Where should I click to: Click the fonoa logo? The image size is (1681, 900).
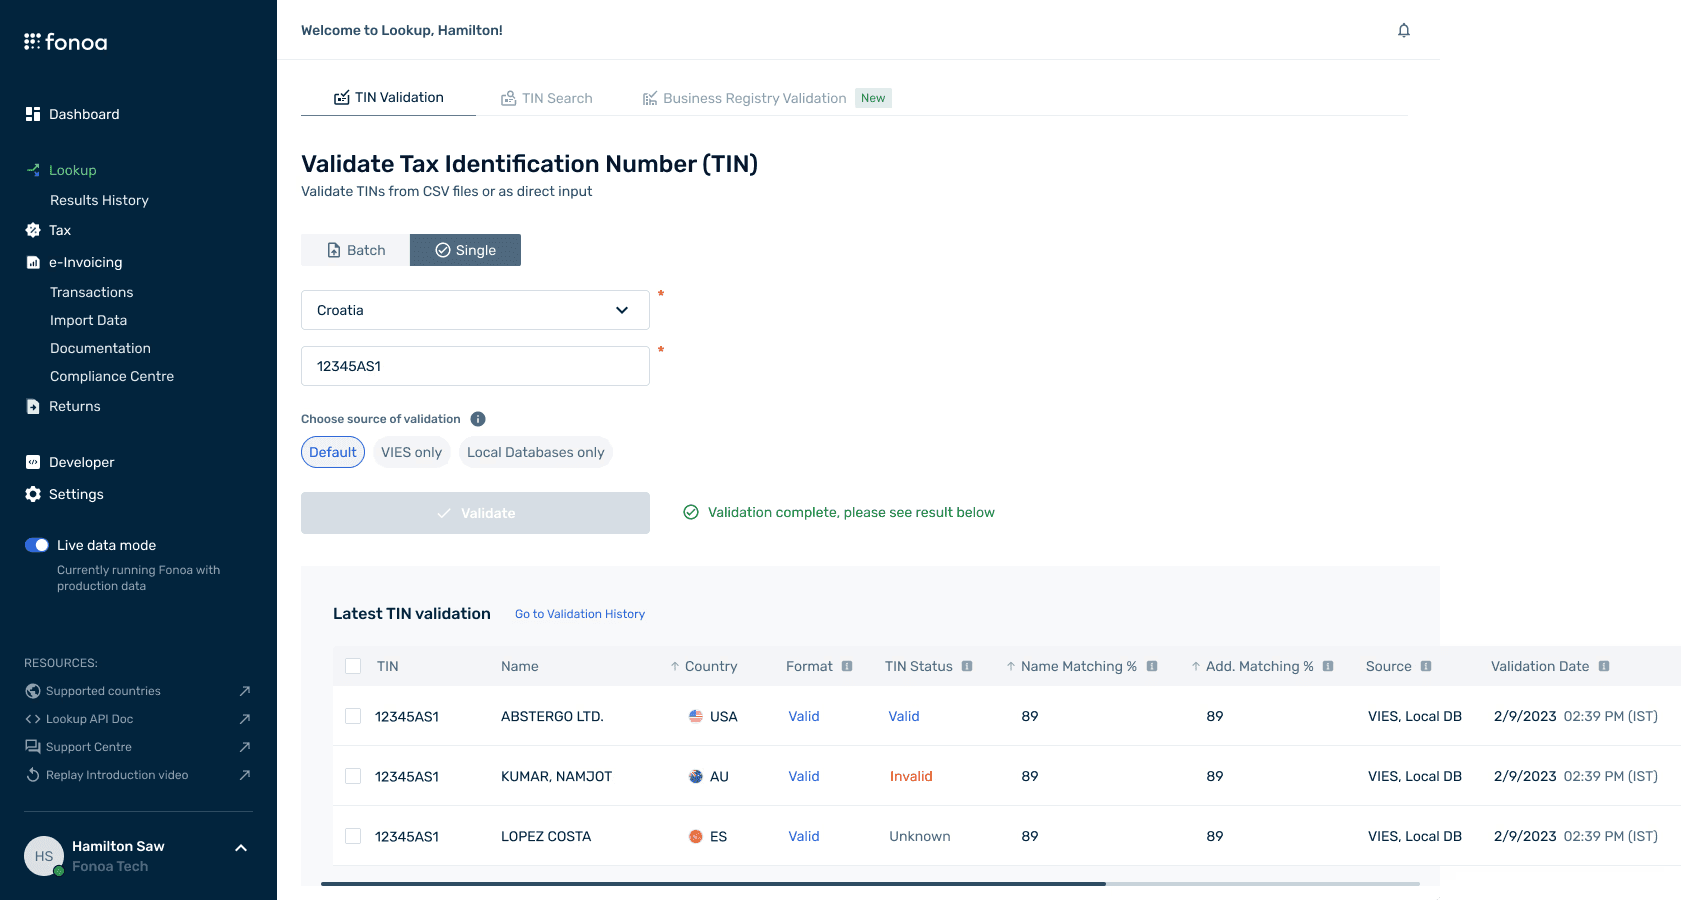(66, 42)
